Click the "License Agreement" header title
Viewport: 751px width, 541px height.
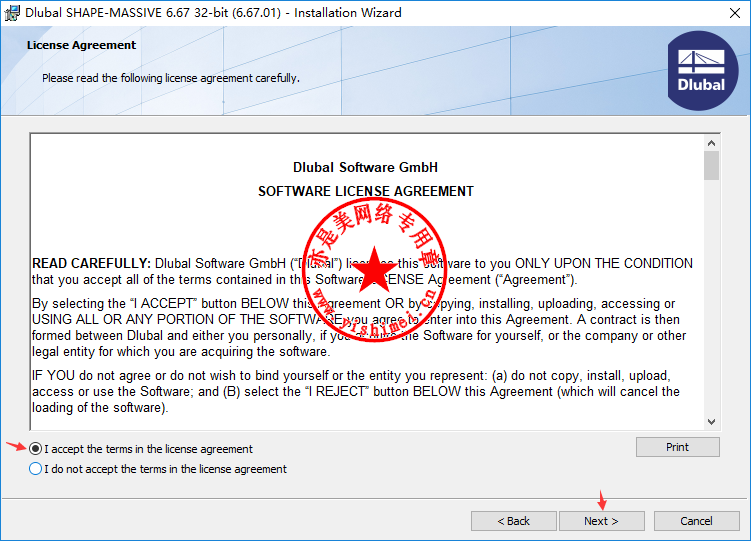pos(81,45)
